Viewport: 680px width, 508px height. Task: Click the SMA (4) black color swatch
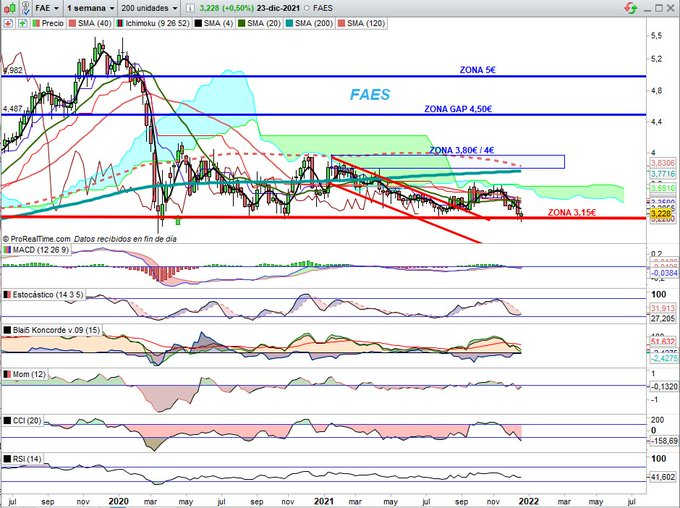click(x=199, y=23)
